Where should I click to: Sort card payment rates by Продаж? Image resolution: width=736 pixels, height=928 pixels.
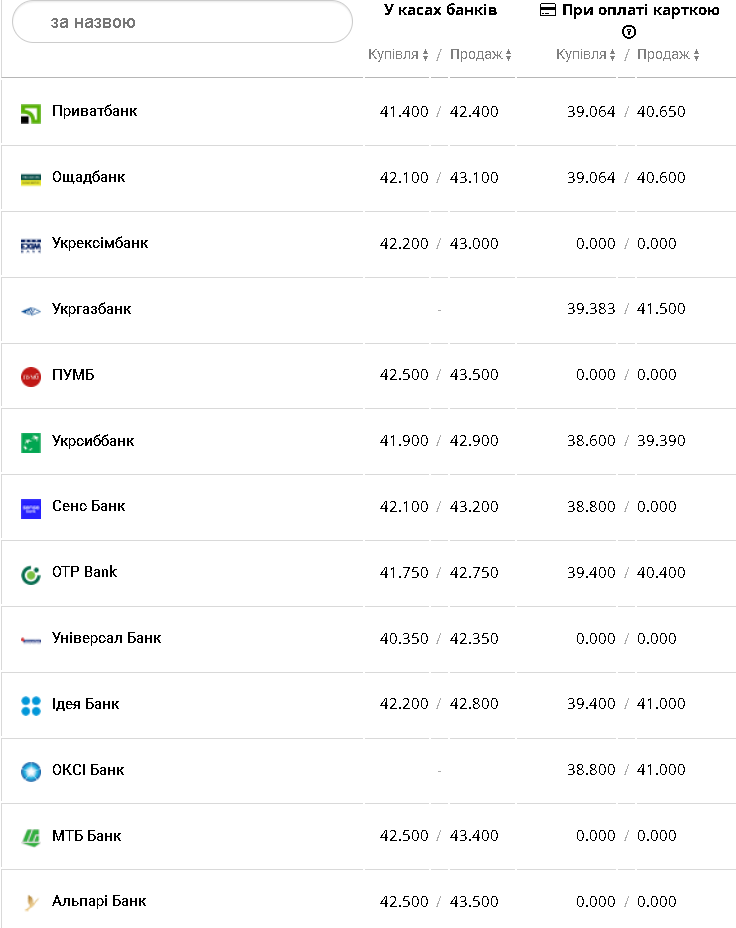pos(668,55)
